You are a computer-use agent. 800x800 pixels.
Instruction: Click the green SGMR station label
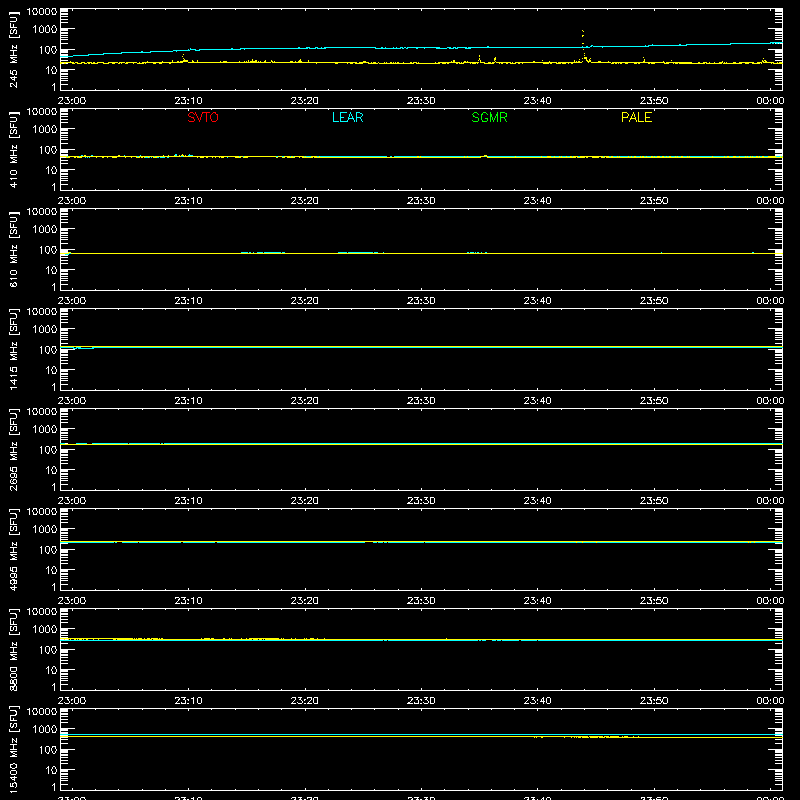coord(489,117)
